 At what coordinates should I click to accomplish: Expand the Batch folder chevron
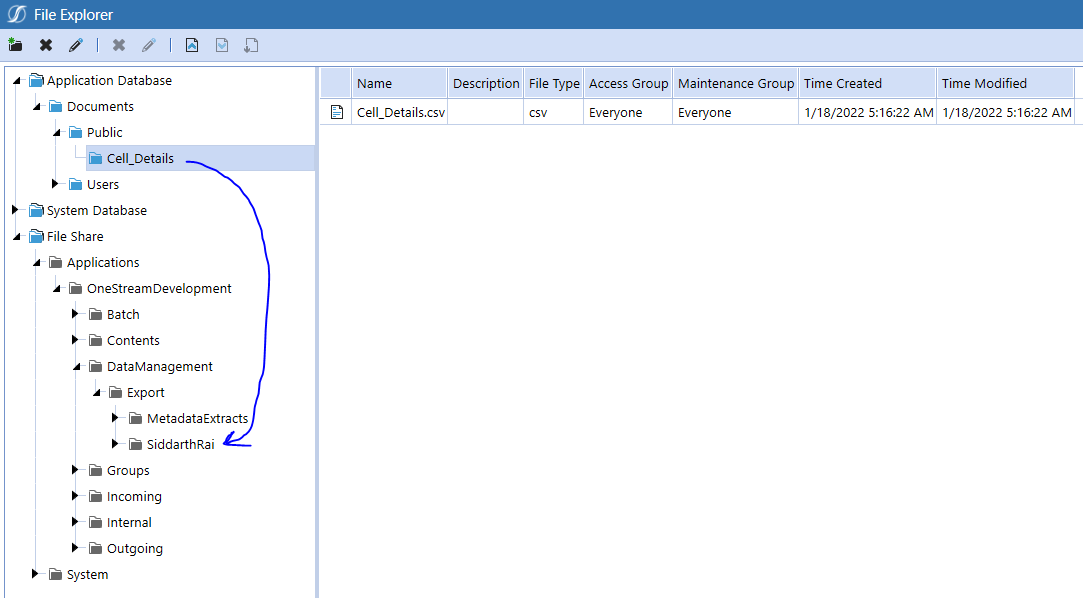tap(74, 314)
